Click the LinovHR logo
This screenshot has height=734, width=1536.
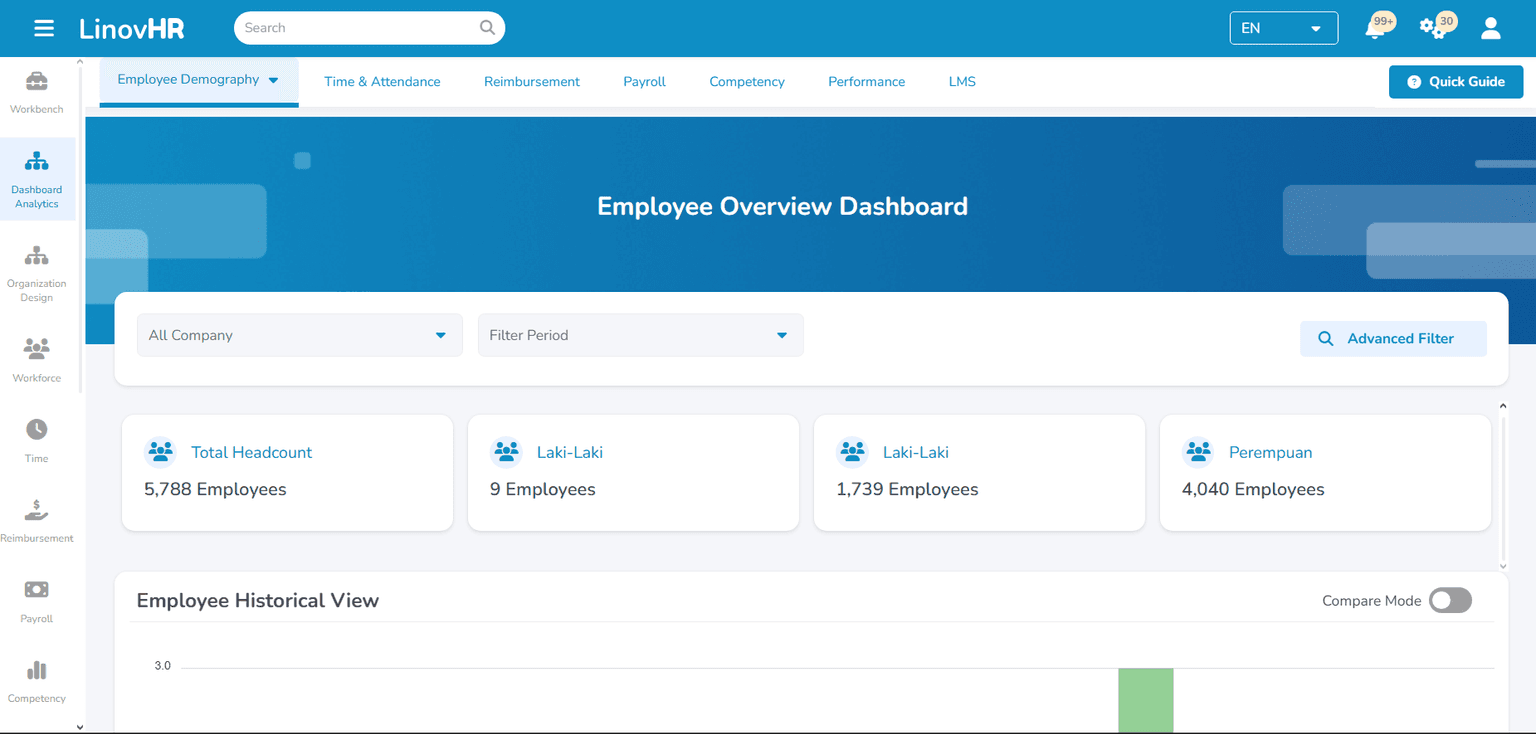point(132,28)
